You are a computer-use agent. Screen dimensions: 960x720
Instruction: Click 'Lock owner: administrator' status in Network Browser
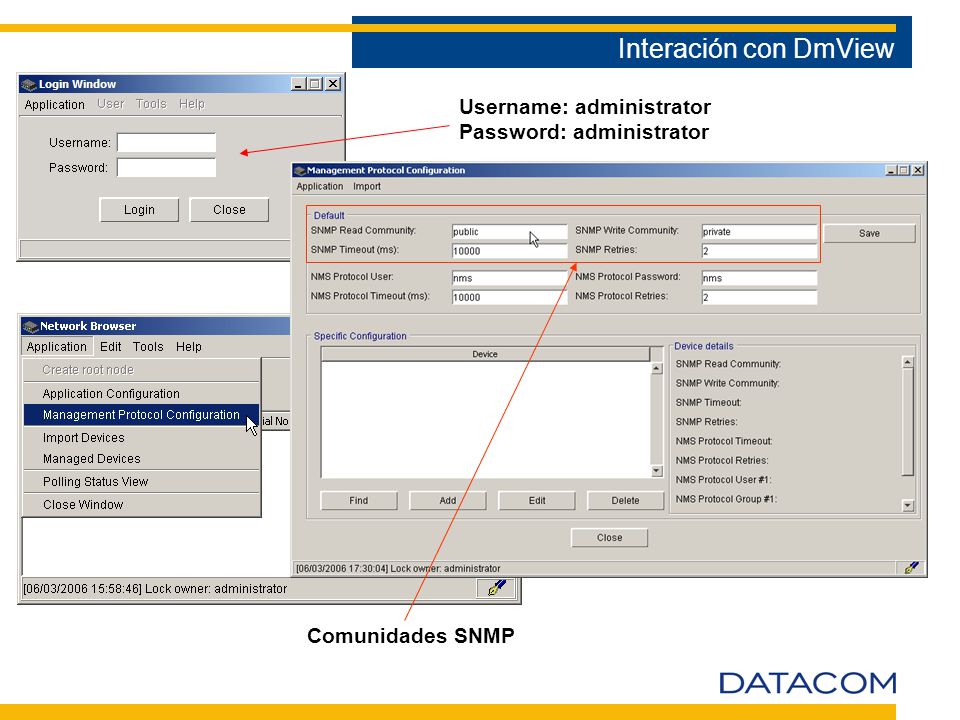[216, 589]
